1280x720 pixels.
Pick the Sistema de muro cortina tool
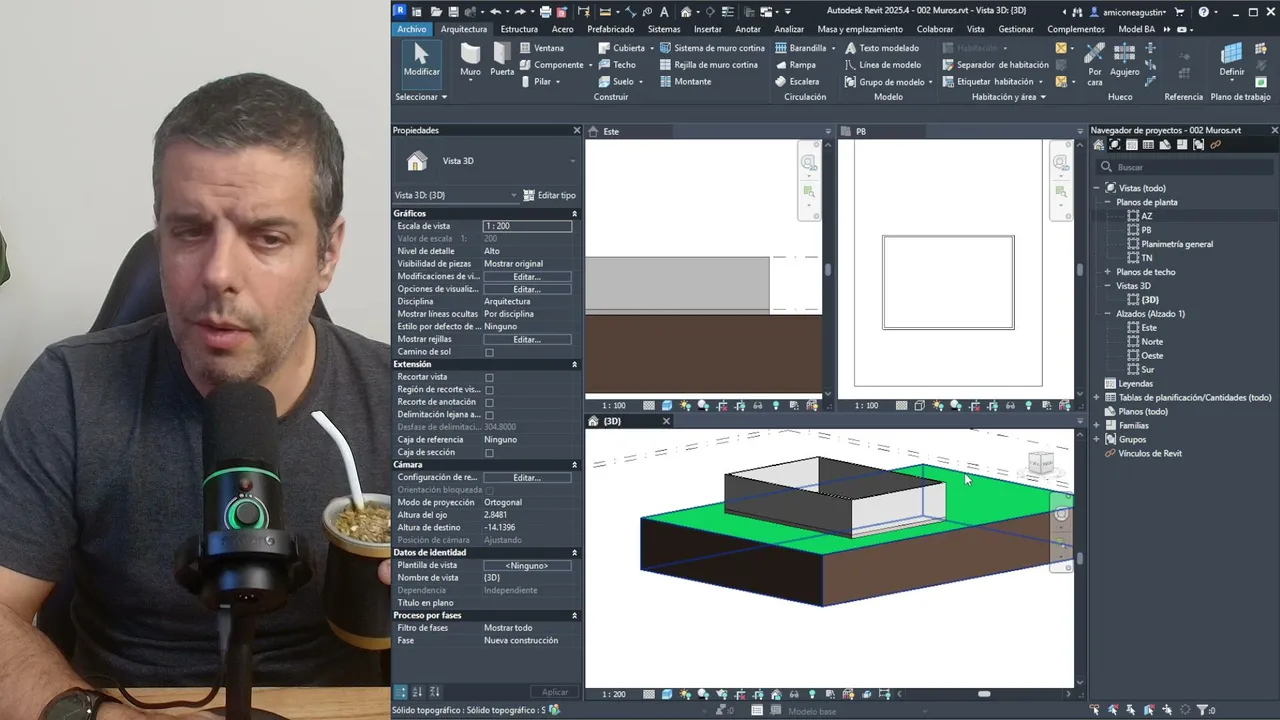[712, 48]
